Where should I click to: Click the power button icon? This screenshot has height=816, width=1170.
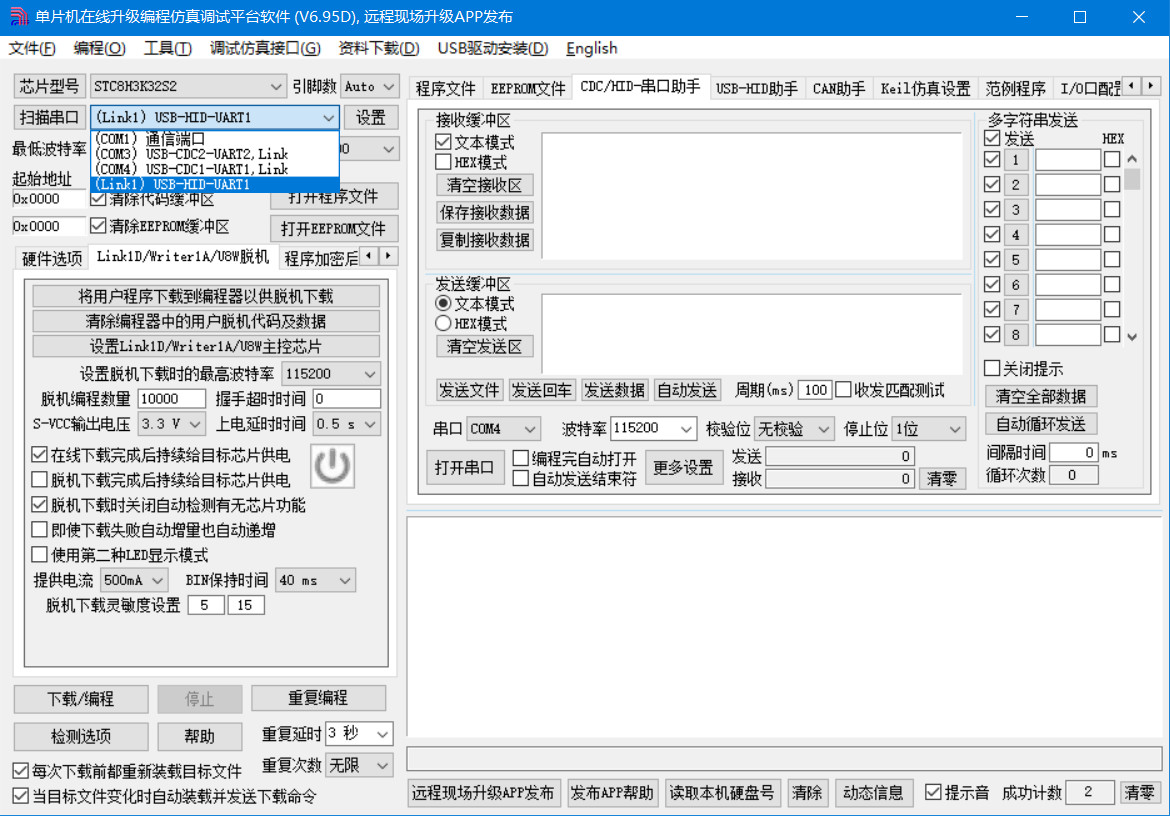(332, 465)
